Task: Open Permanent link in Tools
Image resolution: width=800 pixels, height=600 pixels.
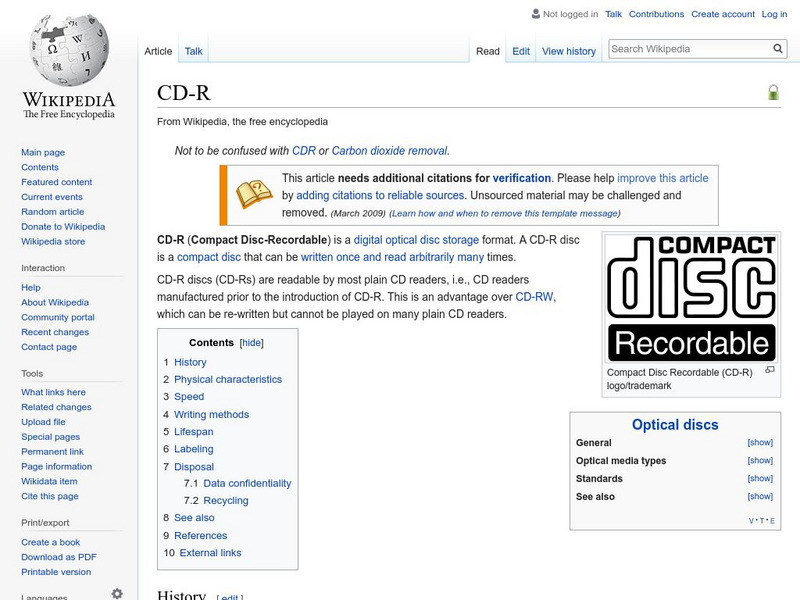Action: coord(53,451)
